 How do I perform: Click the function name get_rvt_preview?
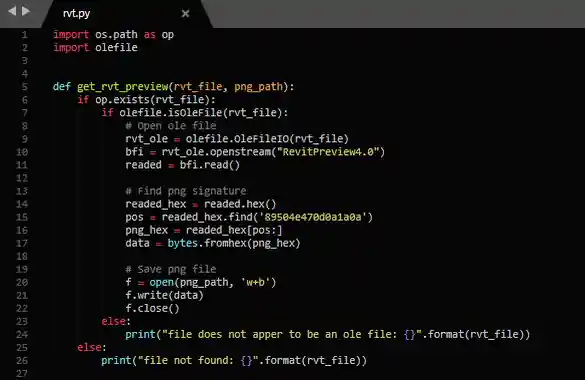122,87
